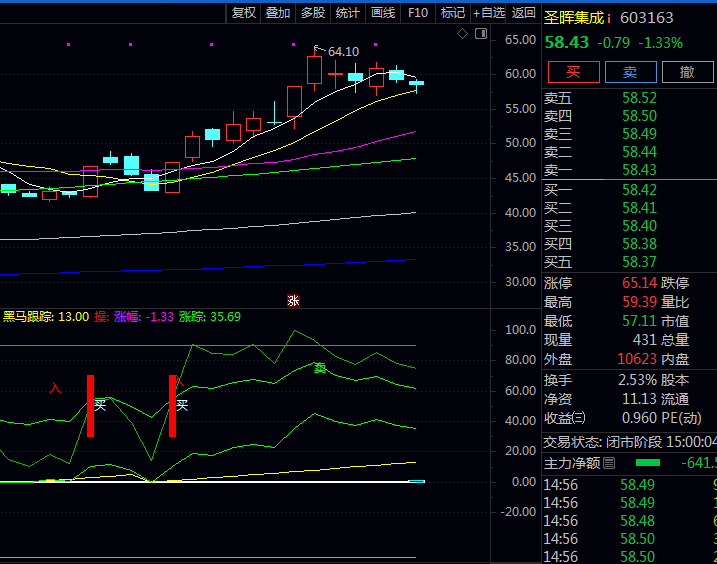The height and width of the screenshot is (564, 717).
Task: Click the red 买 buy button
Action: [573, 72]
